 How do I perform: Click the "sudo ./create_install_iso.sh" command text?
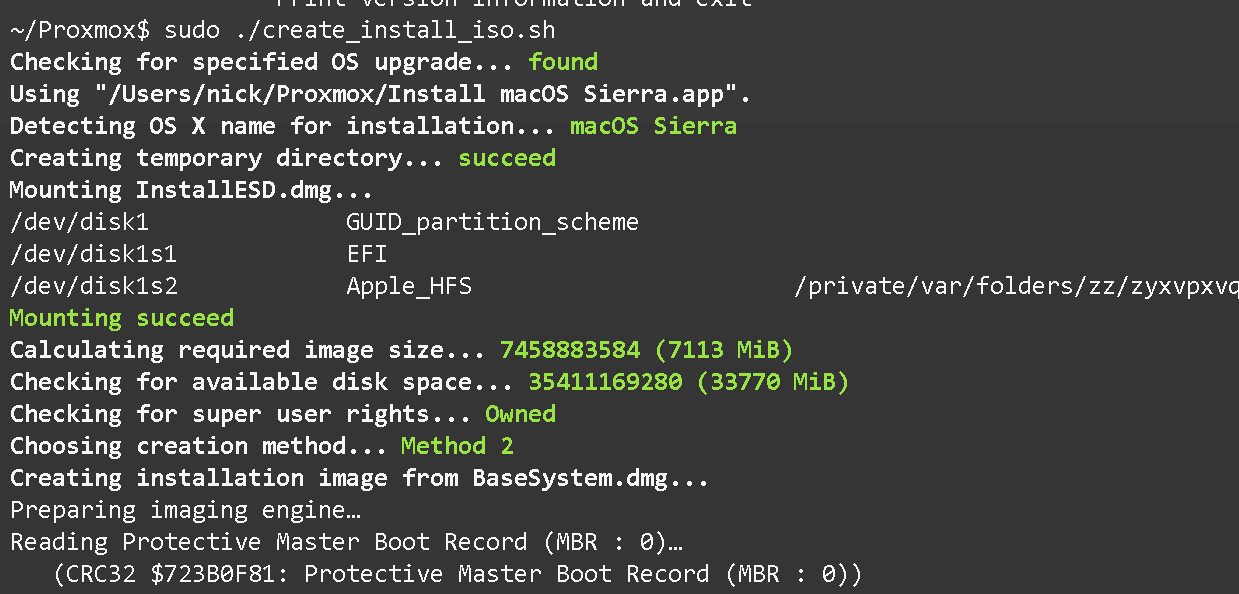tap(360, 30)
